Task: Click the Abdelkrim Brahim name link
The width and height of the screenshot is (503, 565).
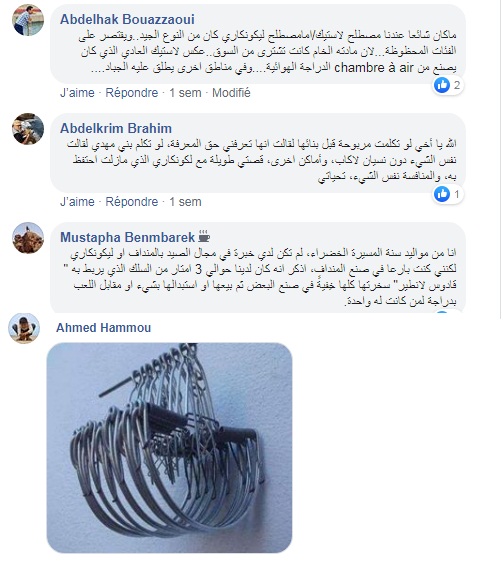Action: coord(116,128)
